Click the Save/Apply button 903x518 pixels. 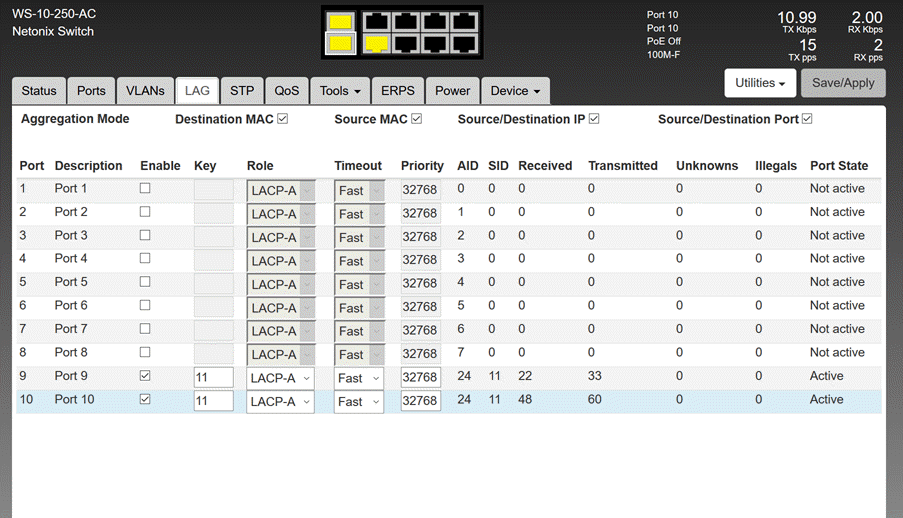(x=843, y=83)
